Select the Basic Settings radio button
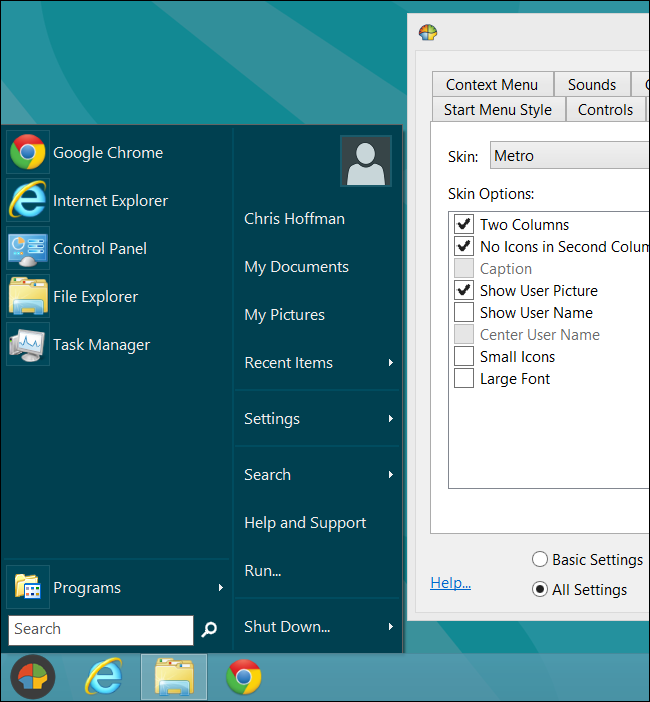Screen dimensions: 650x702 click(x=539, y=559)
